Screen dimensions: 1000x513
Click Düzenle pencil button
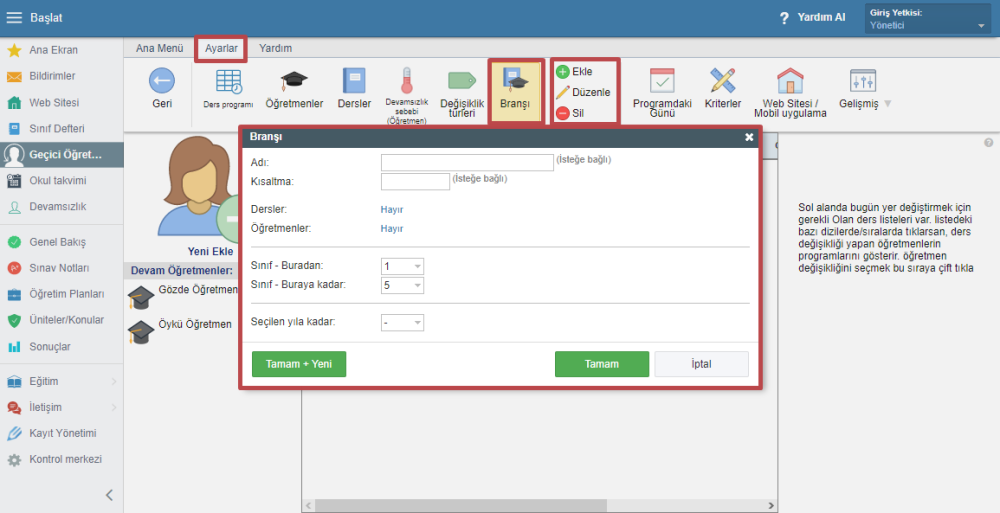pyautogui.click(x=583, y=92)
